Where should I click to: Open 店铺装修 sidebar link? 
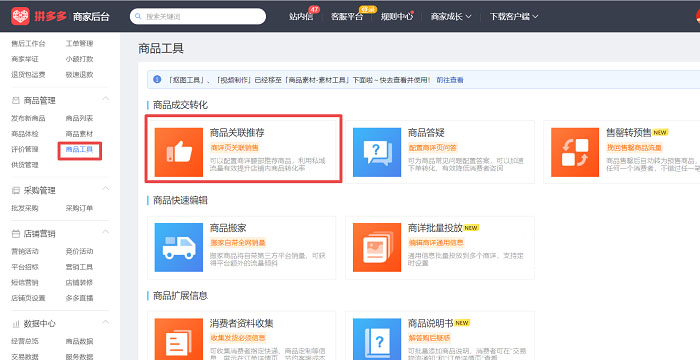pos(79,282)
